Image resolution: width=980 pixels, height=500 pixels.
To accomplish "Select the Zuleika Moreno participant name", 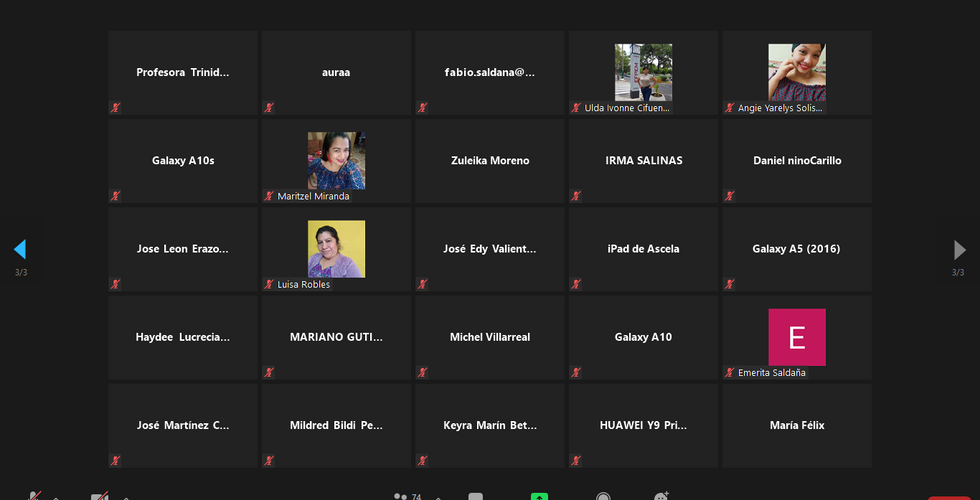I will click(490, 161).
